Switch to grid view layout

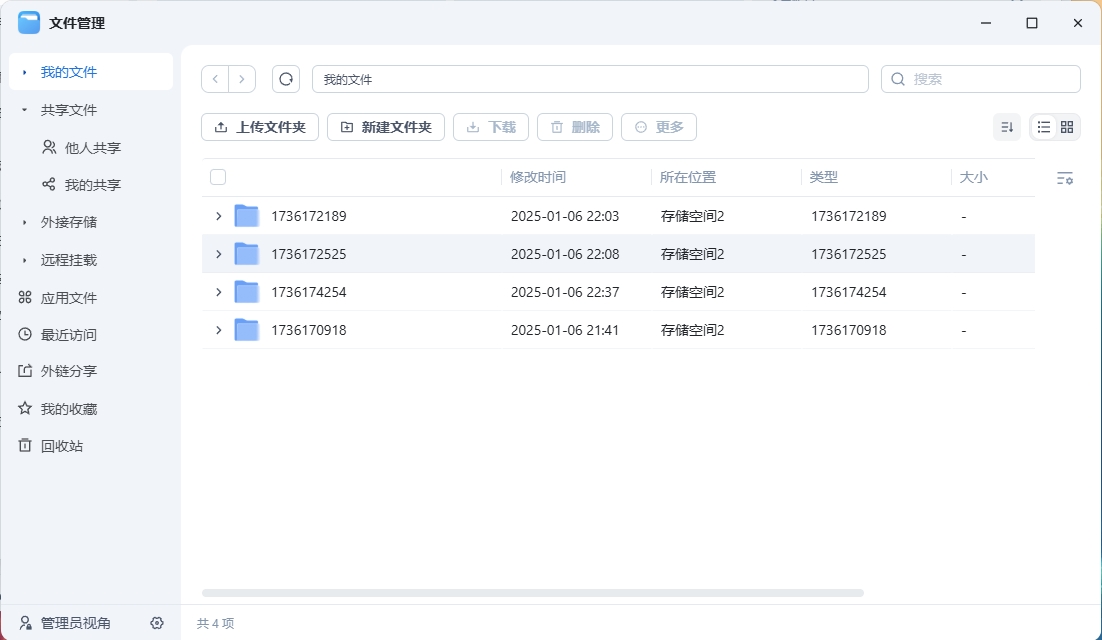1067,127
